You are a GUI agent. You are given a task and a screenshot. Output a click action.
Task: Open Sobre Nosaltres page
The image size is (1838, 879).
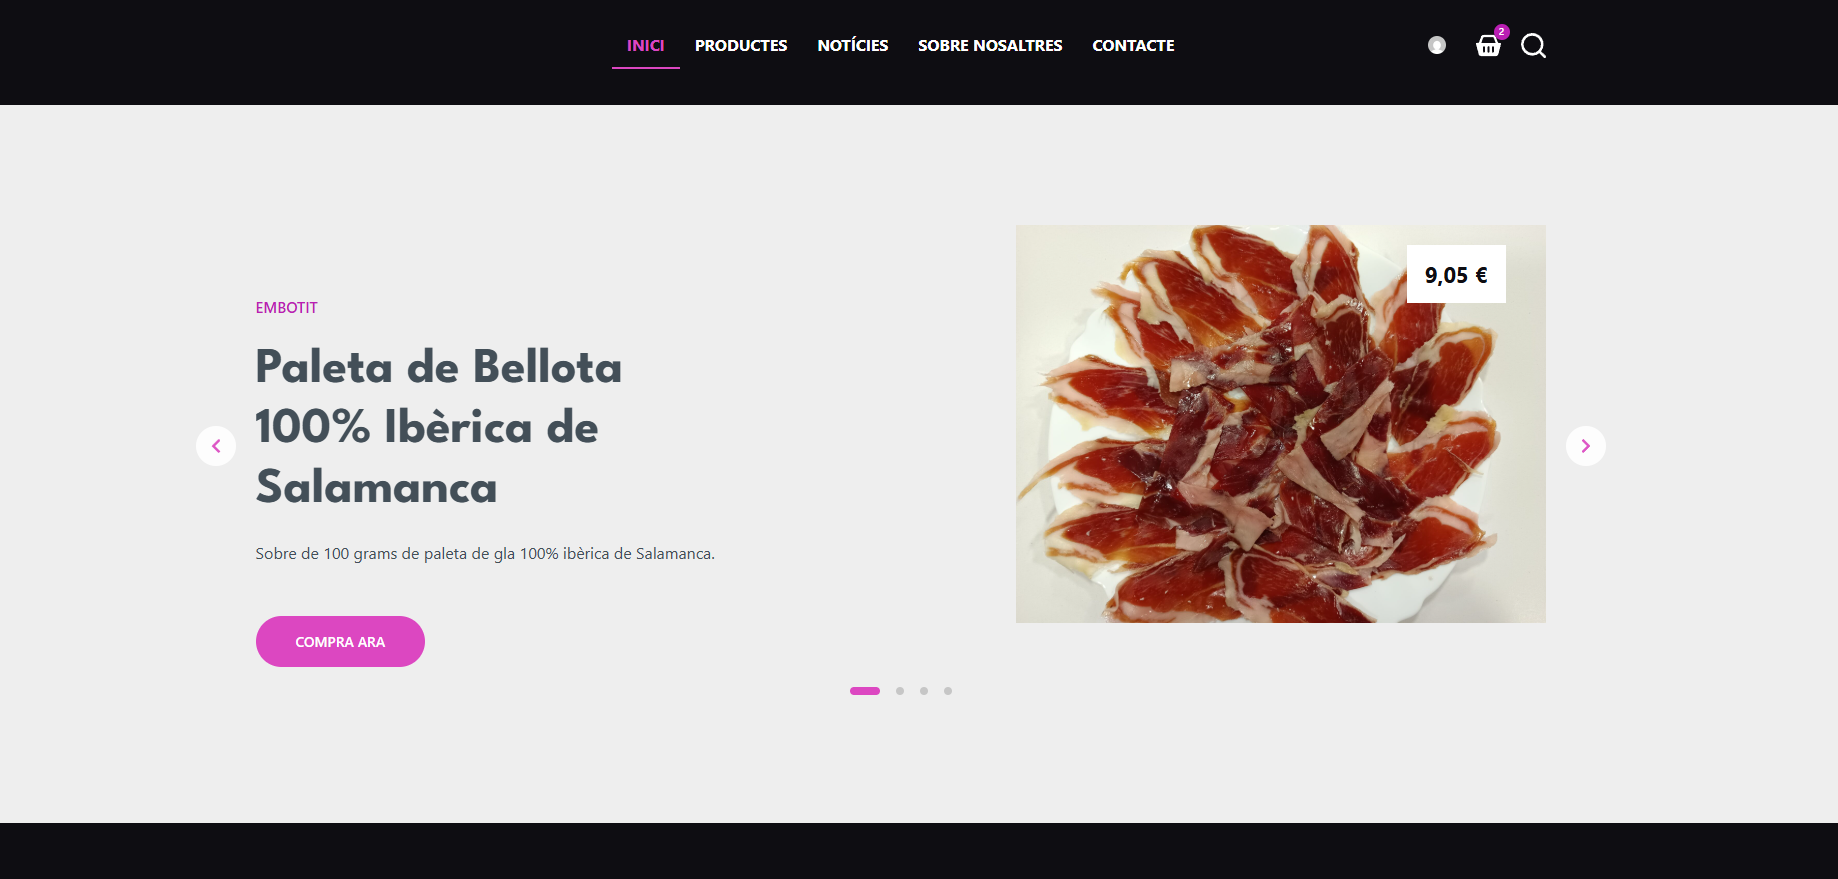[x=990, y=46]
